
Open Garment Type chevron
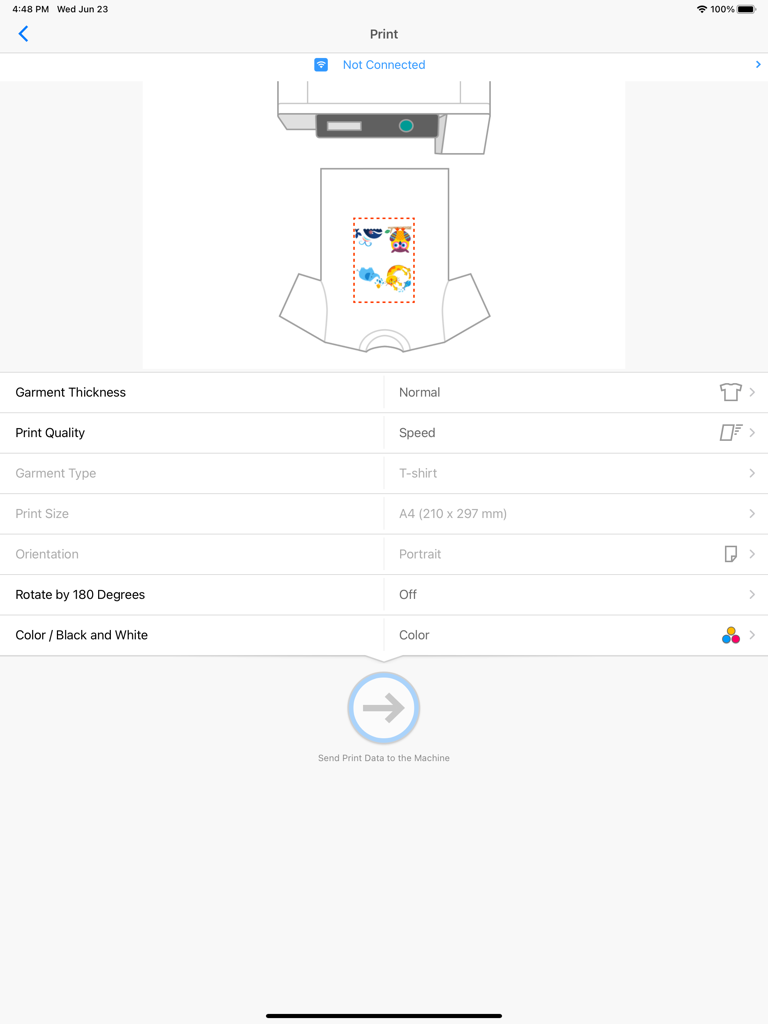[x=752, y=473]
